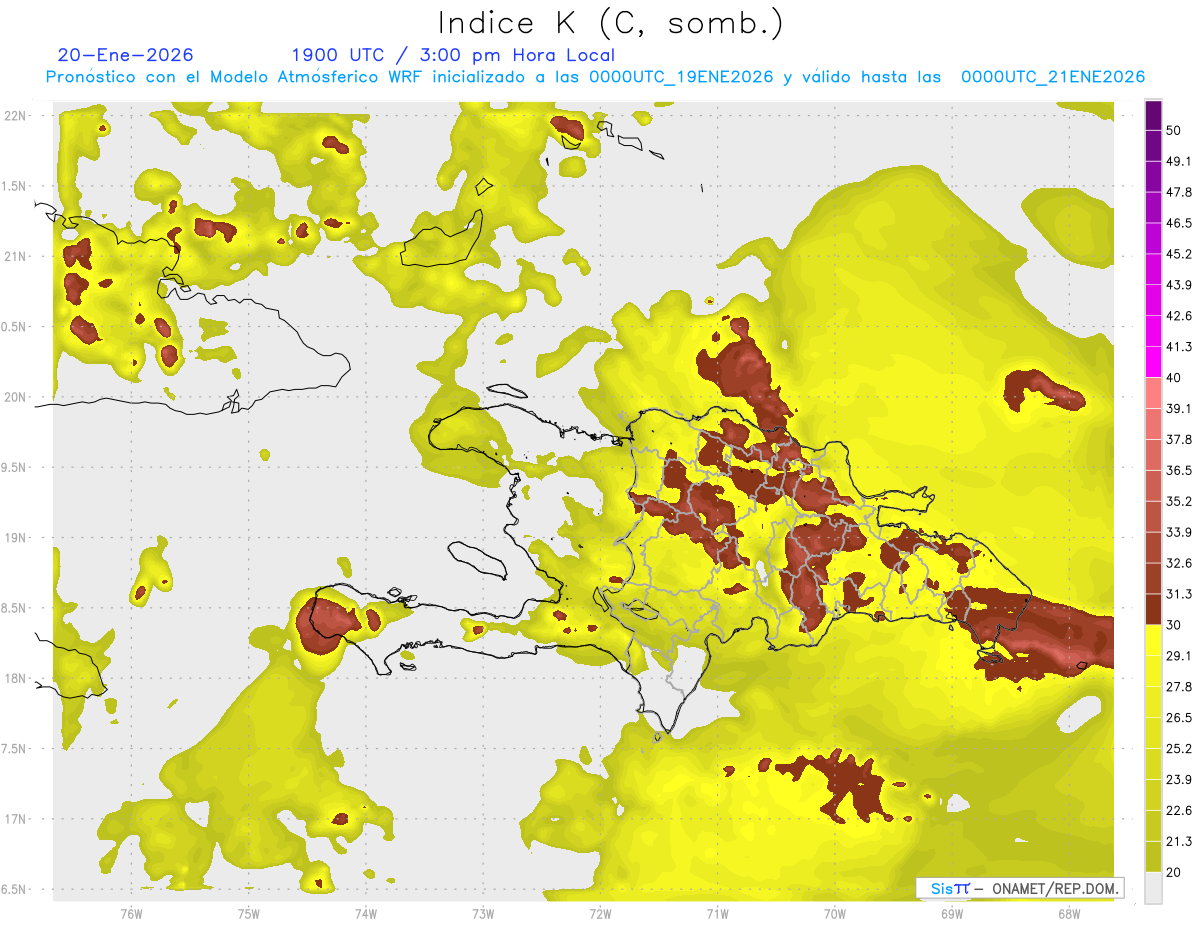Click the '21N' latitude axis label

(x=15, y=256)
